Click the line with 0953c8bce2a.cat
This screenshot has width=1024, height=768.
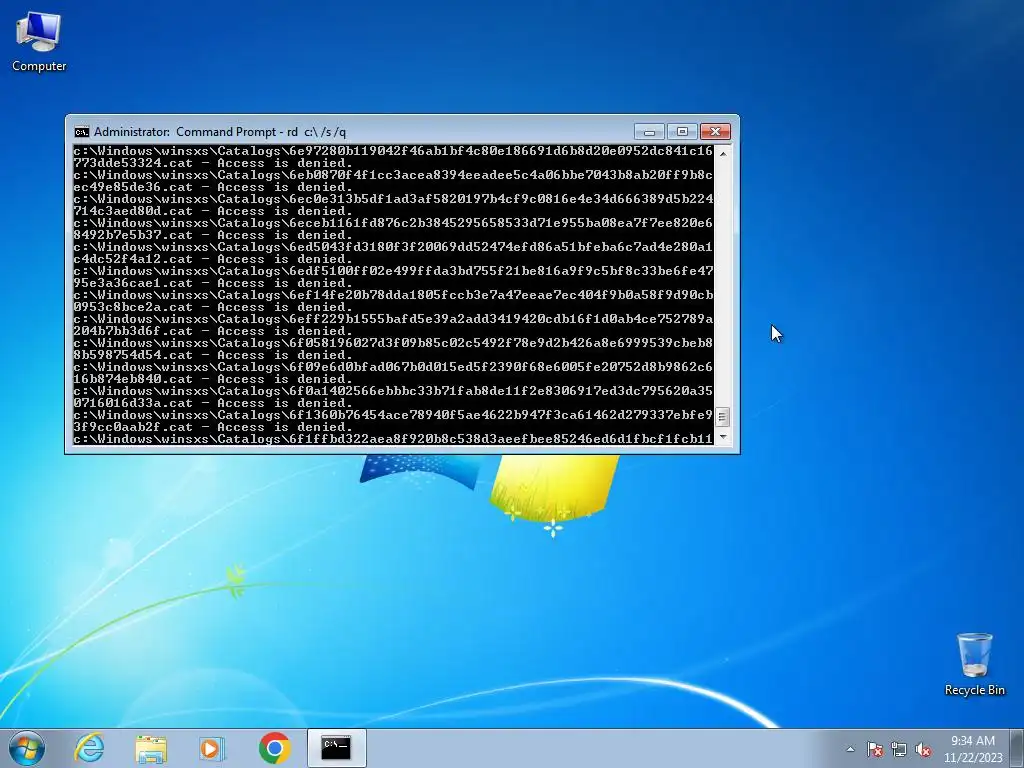[213, 307]
